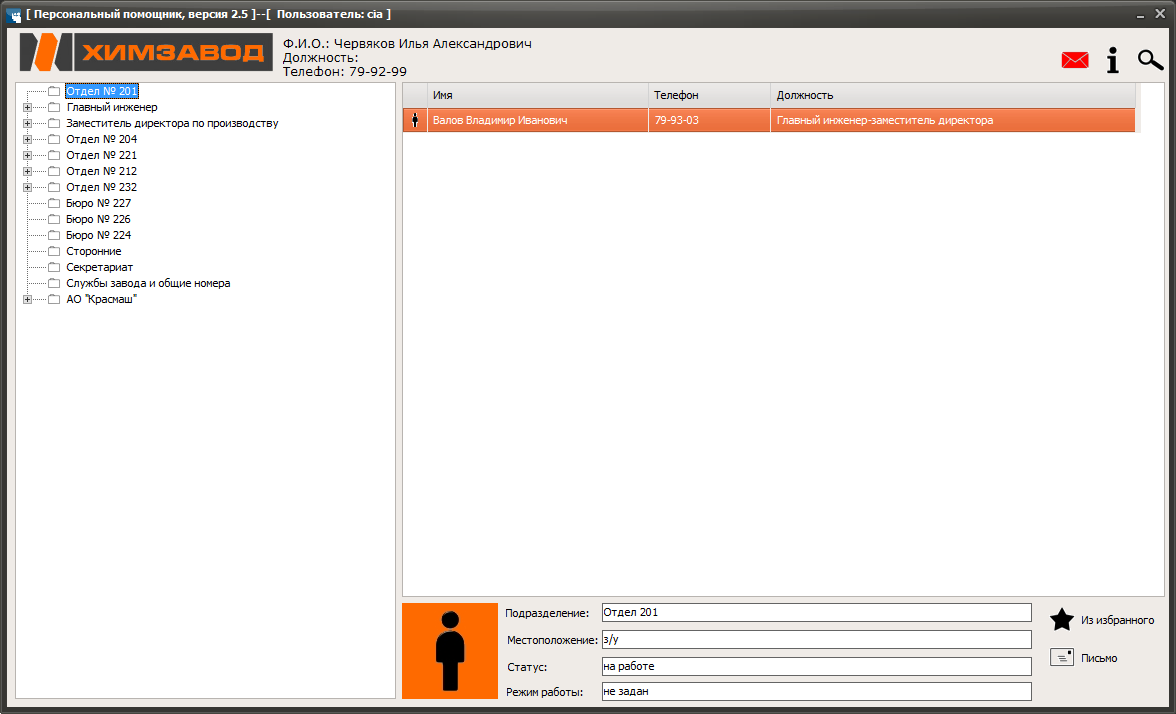Click the orange person avatar image
This screenshot has width=1176, height=714.
coord(450,651)
